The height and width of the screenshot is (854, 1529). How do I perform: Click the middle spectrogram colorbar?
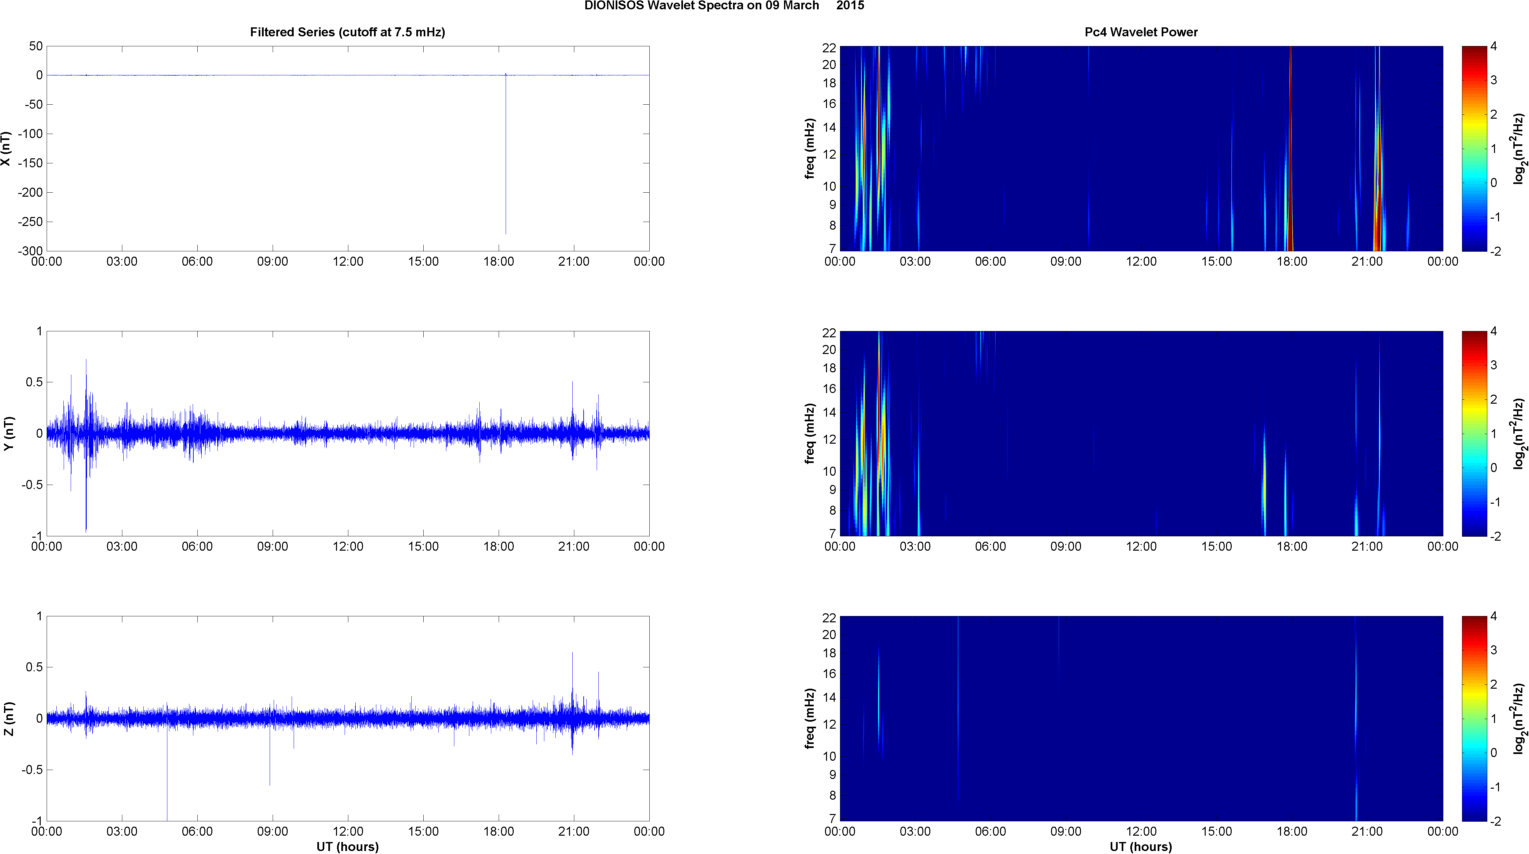point(1472,434)
